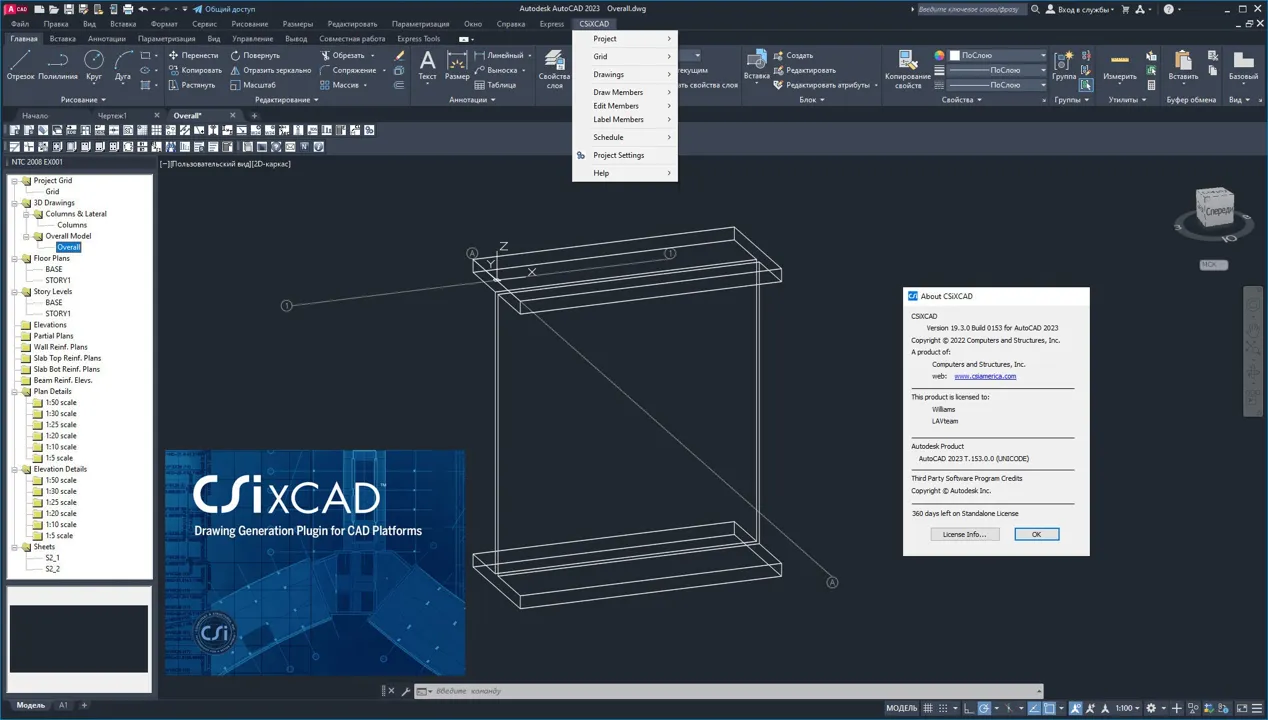Click the object color wheel swatch

click(939, 55)
